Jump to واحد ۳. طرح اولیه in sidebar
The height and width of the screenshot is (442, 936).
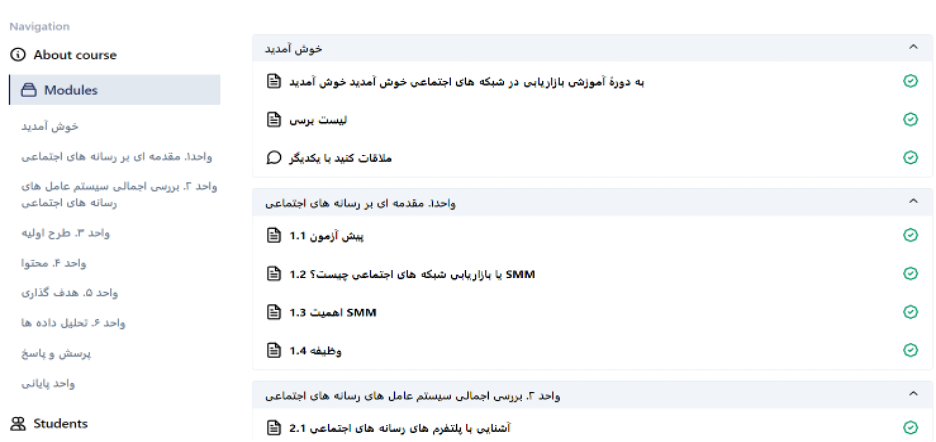(66, 234)
